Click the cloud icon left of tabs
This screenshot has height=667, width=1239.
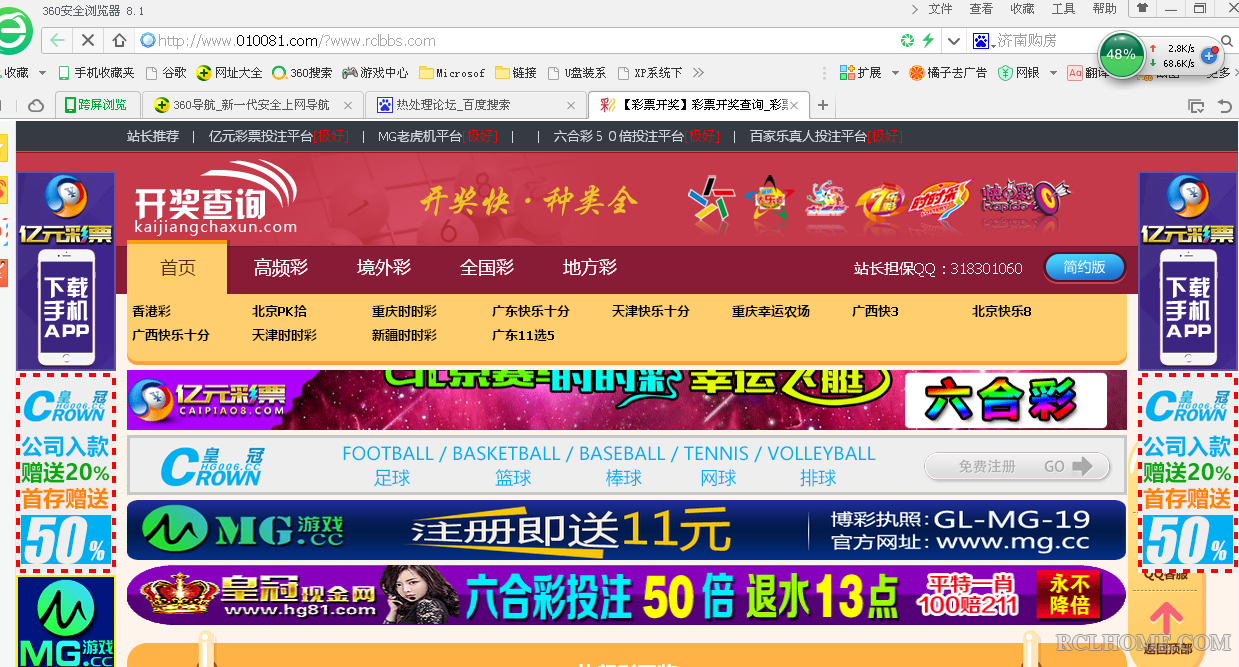36,105
